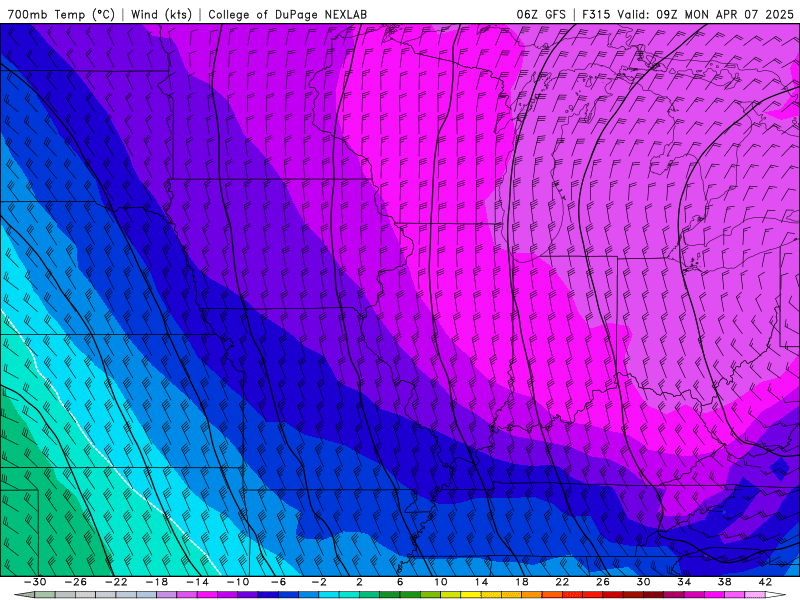Viewport: 800px width, 600px height.
Task: Click the 'Wind (kts)' header label
Action: click(161, 14)
